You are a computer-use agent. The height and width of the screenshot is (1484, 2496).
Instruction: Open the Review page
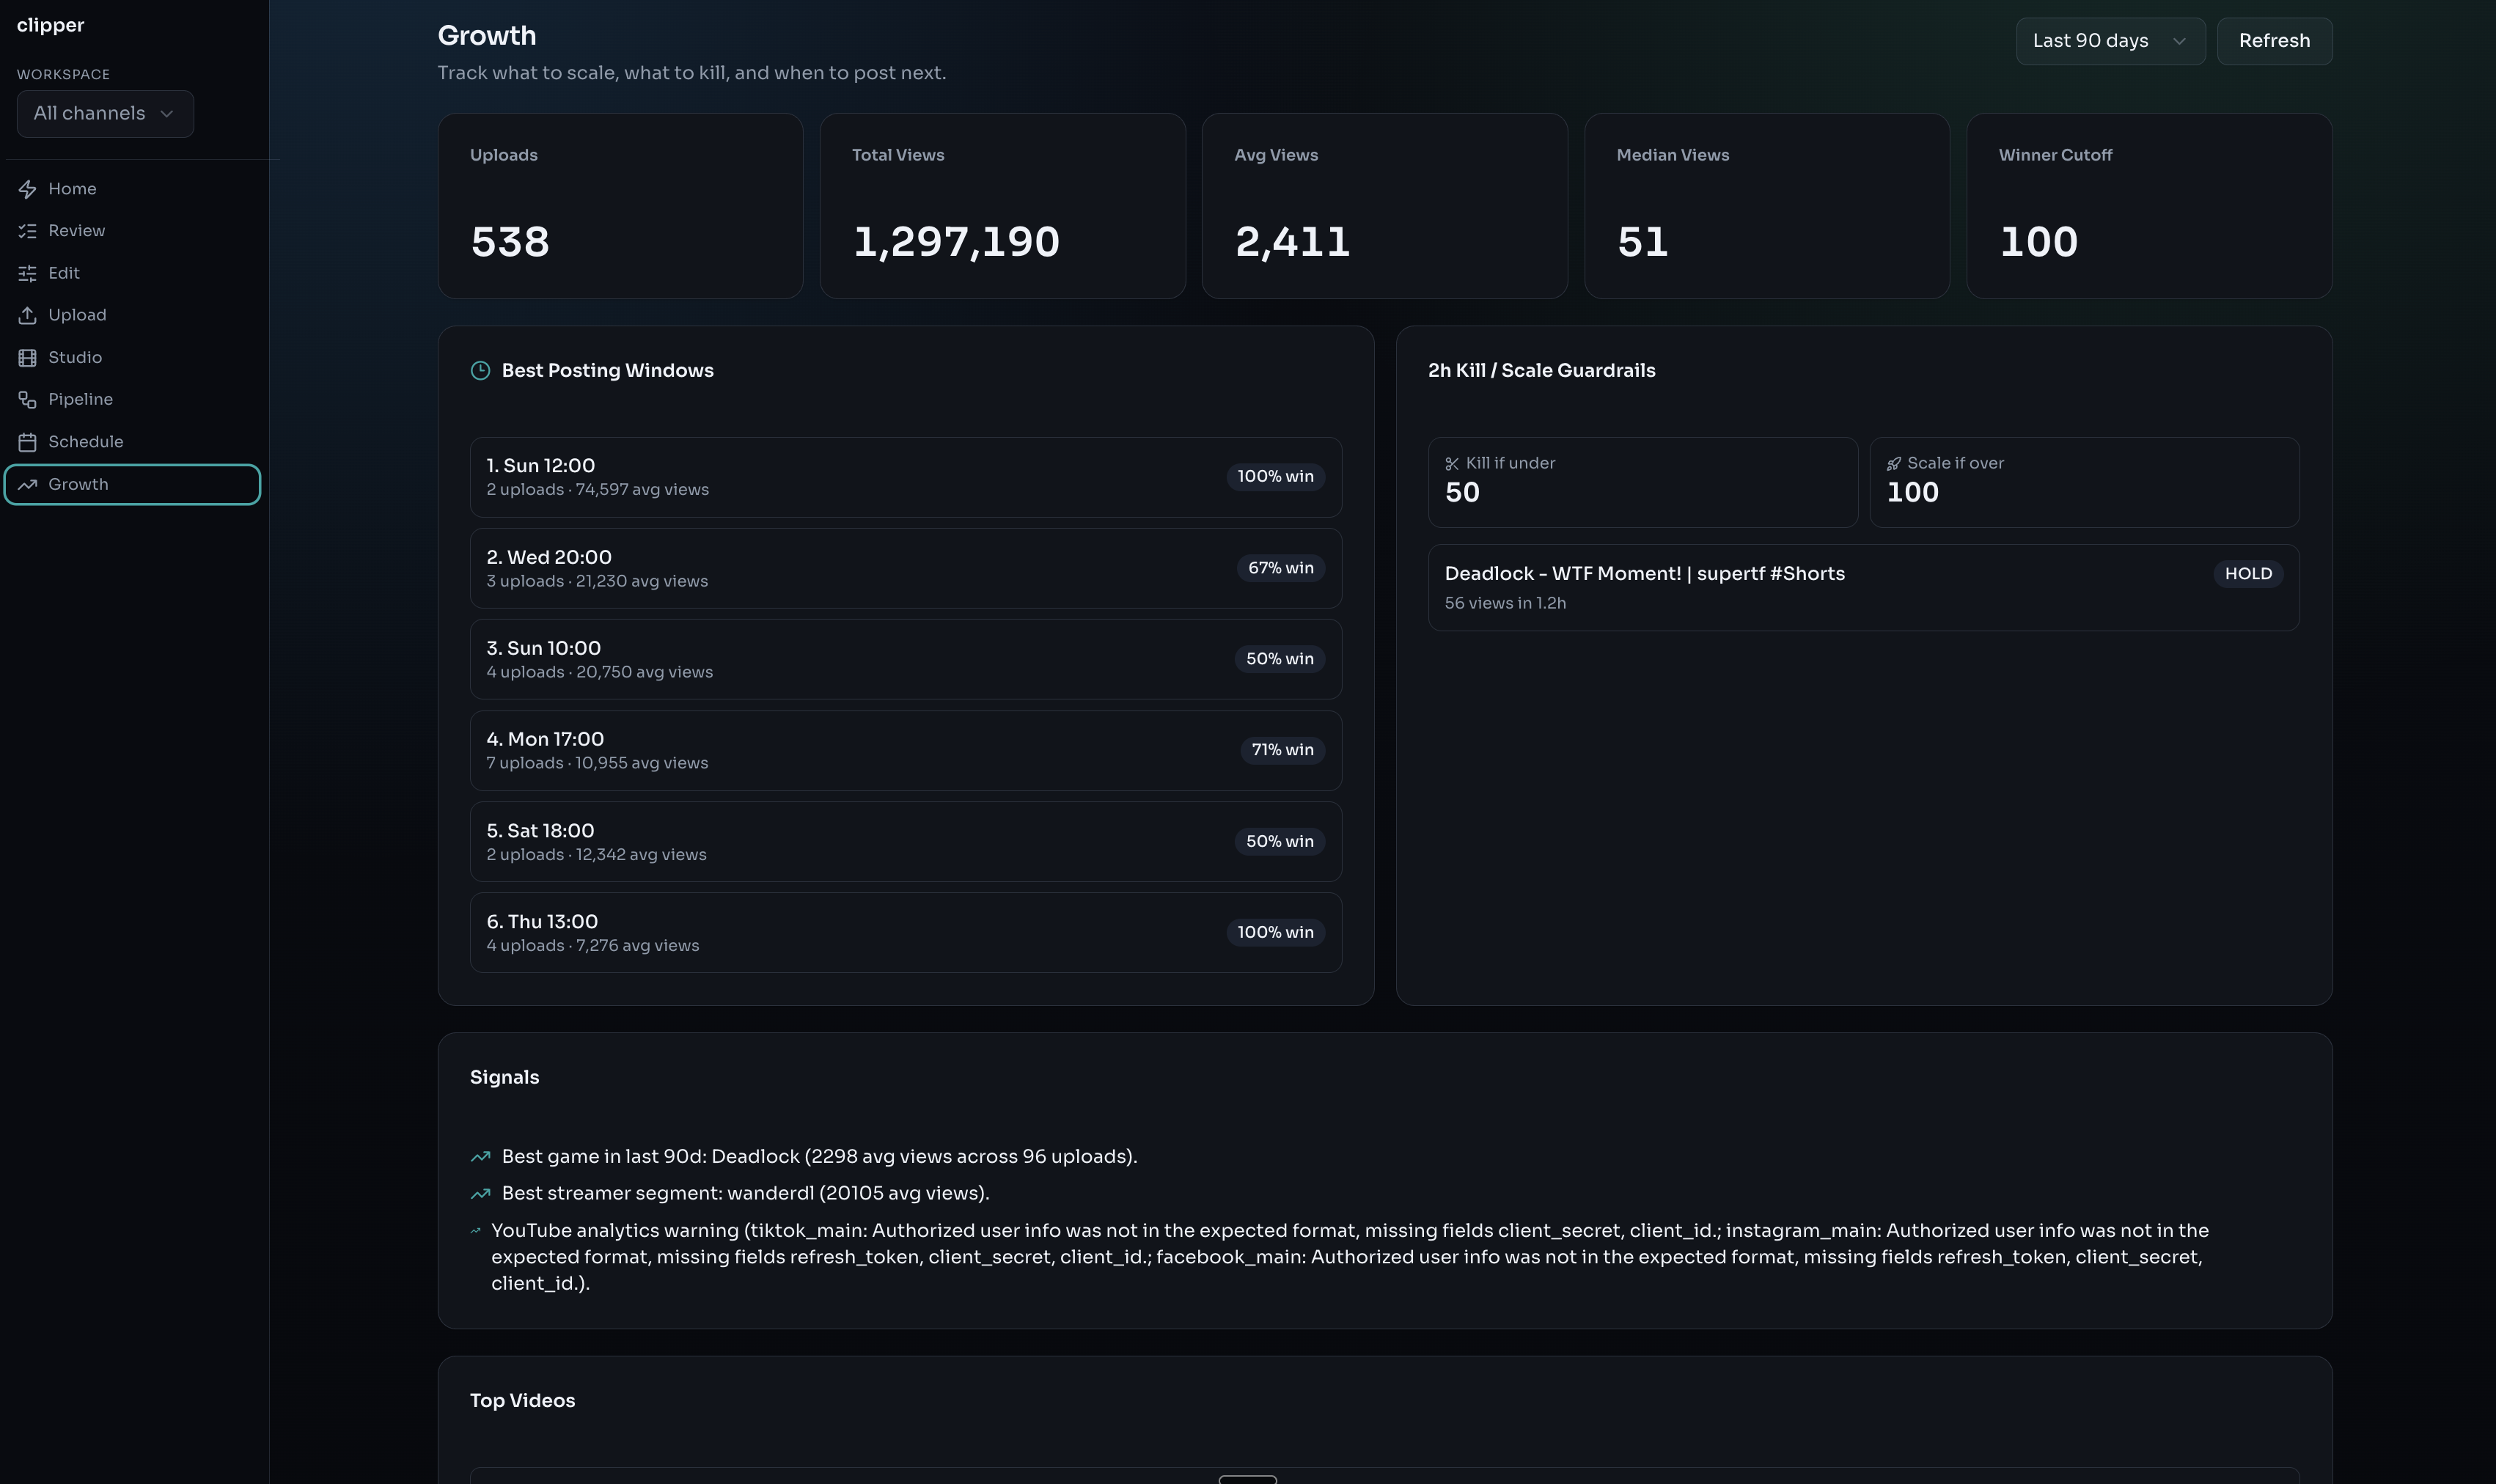point(132,231)
